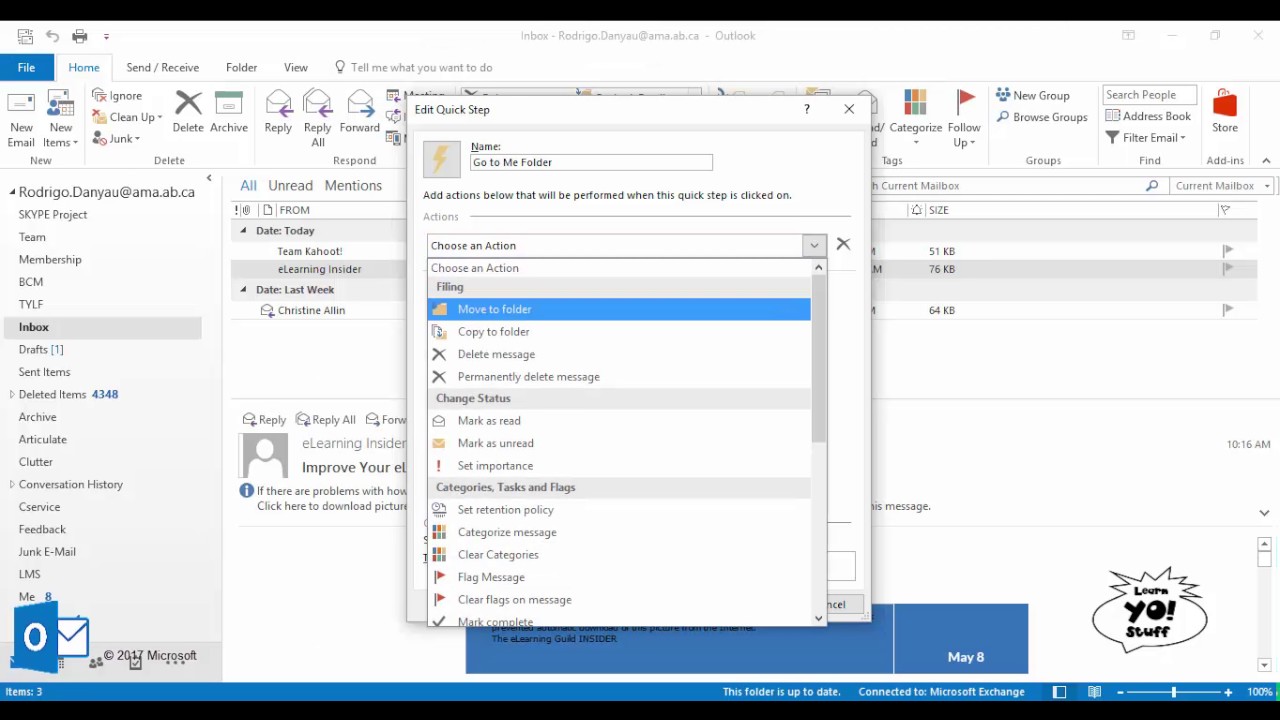Click Browse Groups in ribbon

point(1041,117)
